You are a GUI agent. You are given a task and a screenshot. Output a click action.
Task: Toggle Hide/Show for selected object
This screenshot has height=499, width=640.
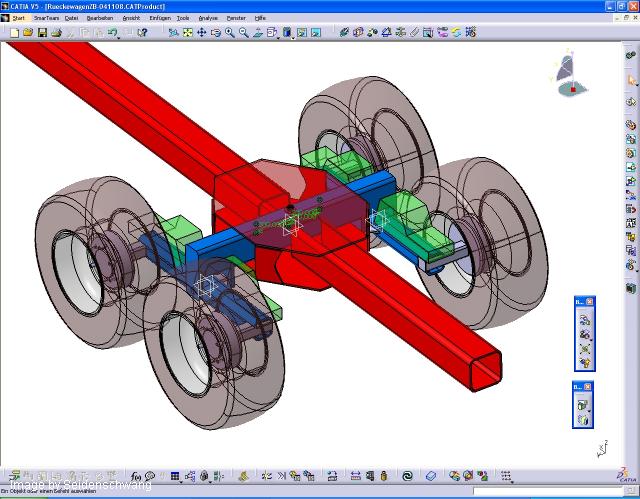pos(301,33)
